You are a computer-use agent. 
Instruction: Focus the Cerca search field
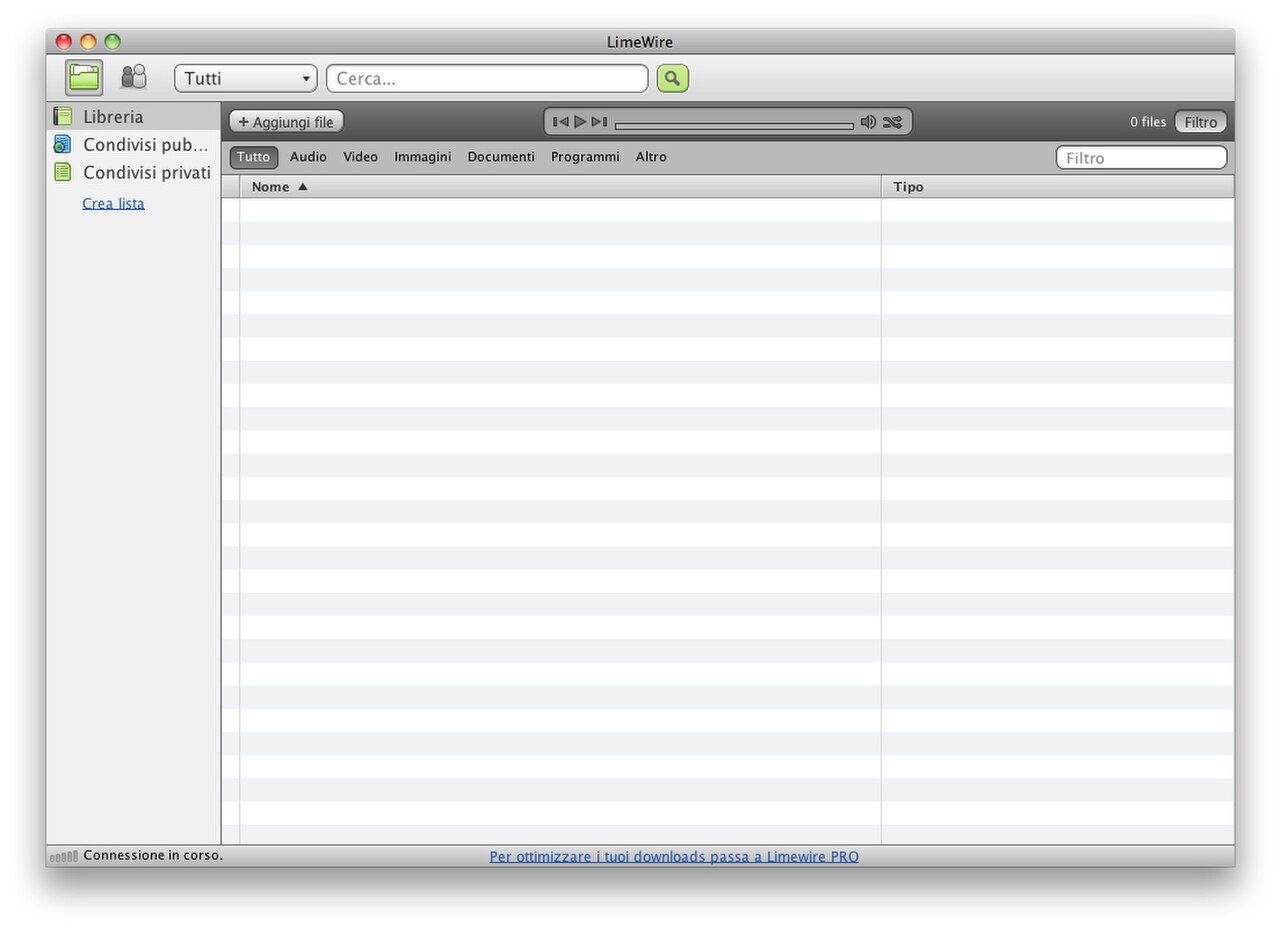pyautogui.click(x=487, y=78)
